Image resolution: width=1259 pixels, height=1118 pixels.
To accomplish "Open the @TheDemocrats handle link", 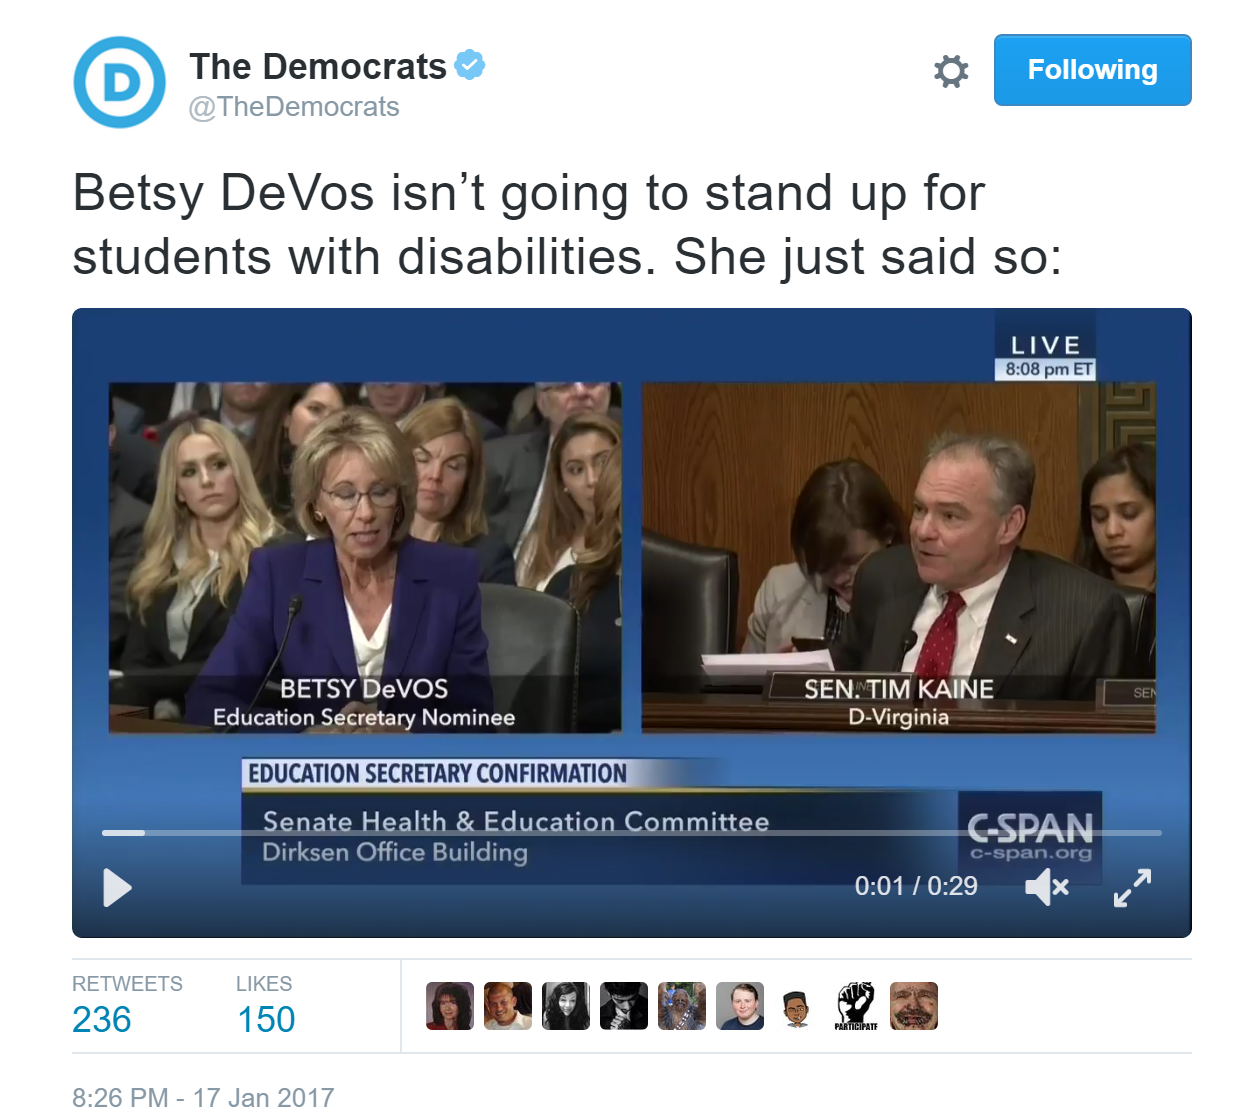I will click(294, 107).
